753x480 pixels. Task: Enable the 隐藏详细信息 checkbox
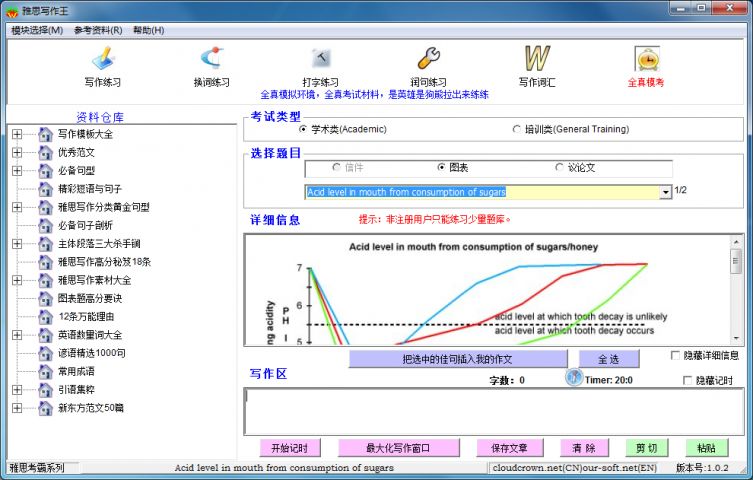(x=675, y=355)
